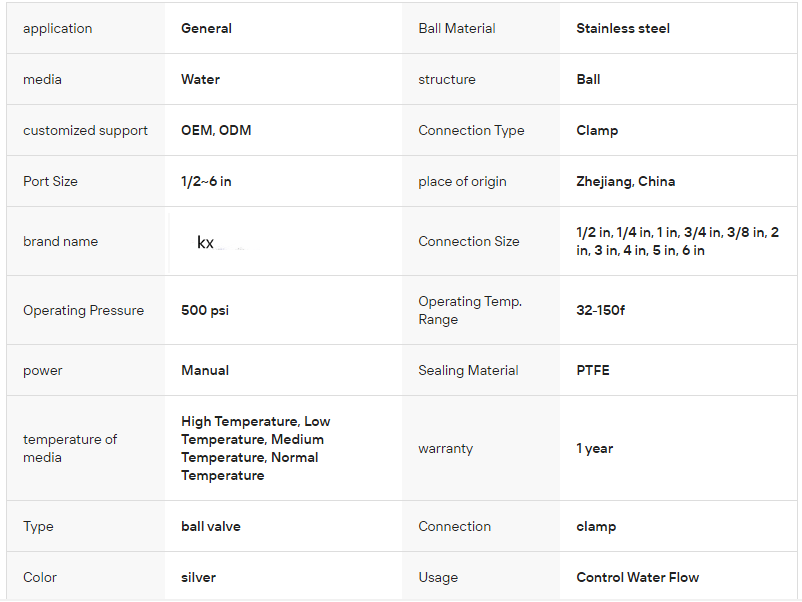This screenshot has width=802, height=602.
Task: Select the "1 year" warranty value
Action: tap(595, 449)
